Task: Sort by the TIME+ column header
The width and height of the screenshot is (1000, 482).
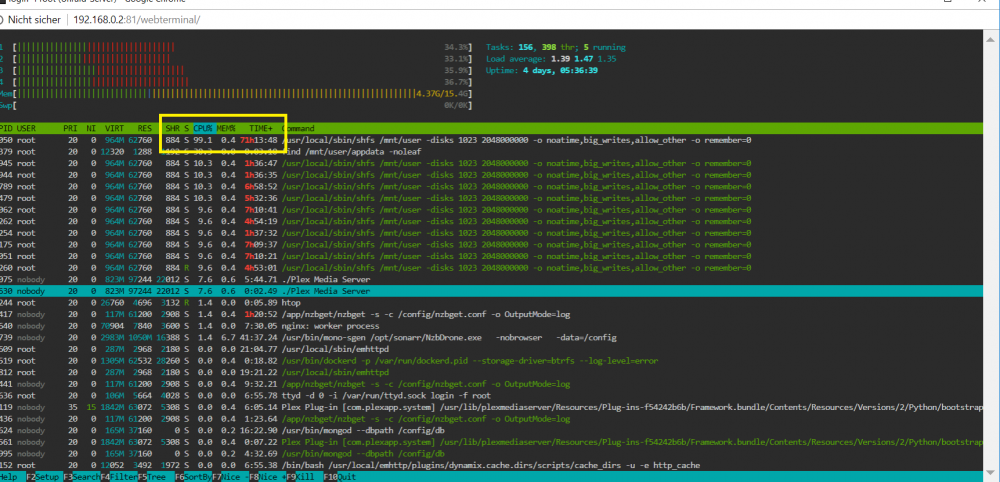Action: pos(261,128)
